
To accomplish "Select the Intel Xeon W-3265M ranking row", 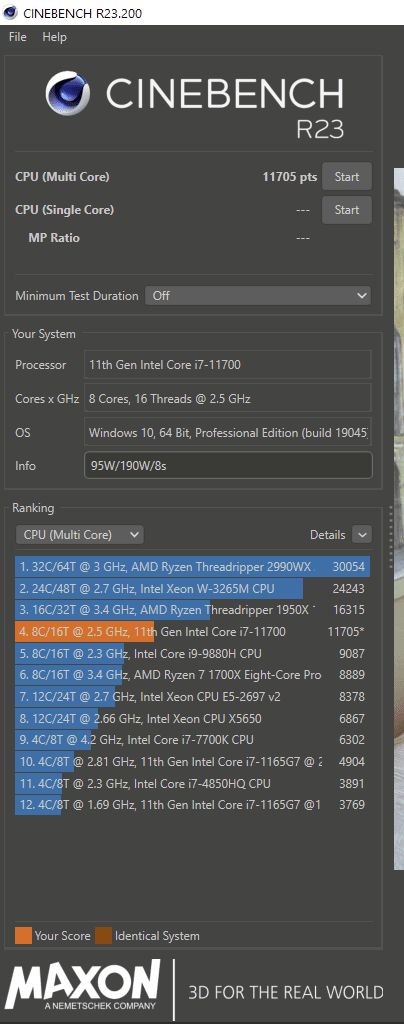I will pos(193,588).
